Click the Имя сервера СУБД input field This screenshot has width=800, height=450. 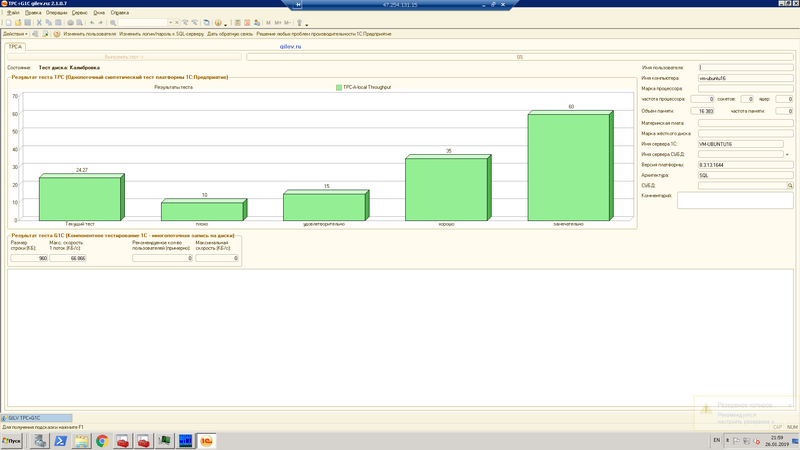point(740,154)
